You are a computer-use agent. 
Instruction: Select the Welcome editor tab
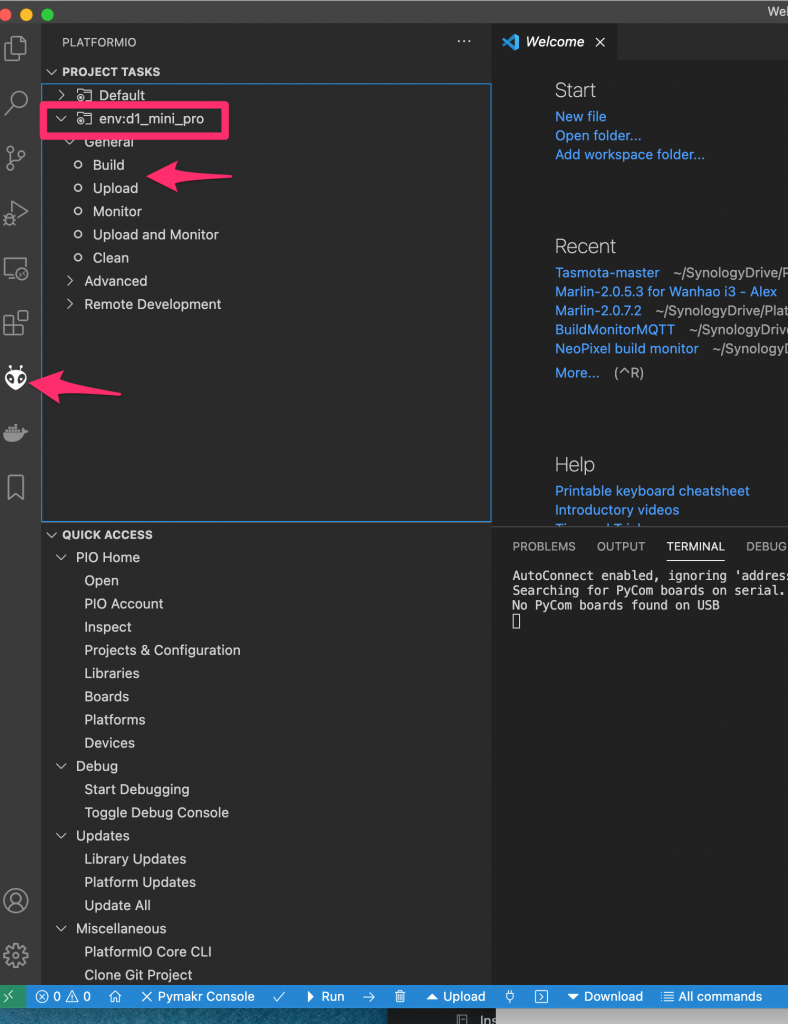(554, 42)
